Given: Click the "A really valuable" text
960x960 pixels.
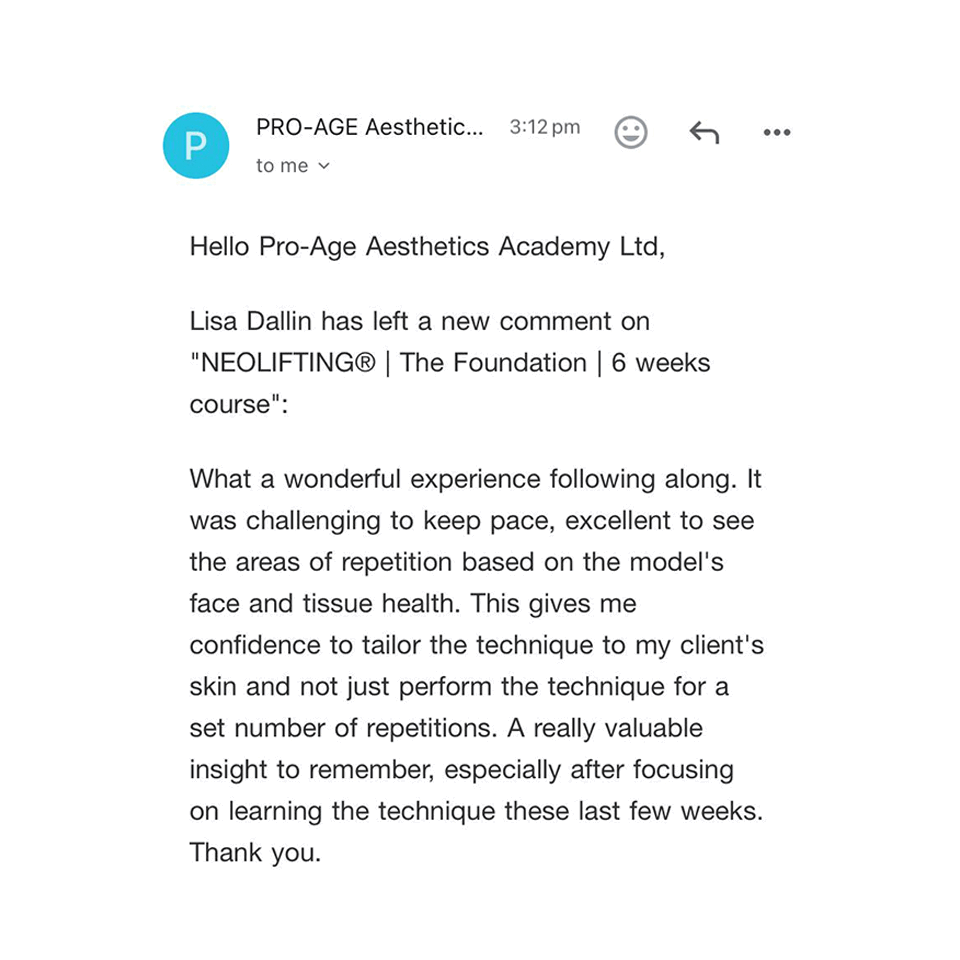Looking at the screenshot, I should pos(605,729).
